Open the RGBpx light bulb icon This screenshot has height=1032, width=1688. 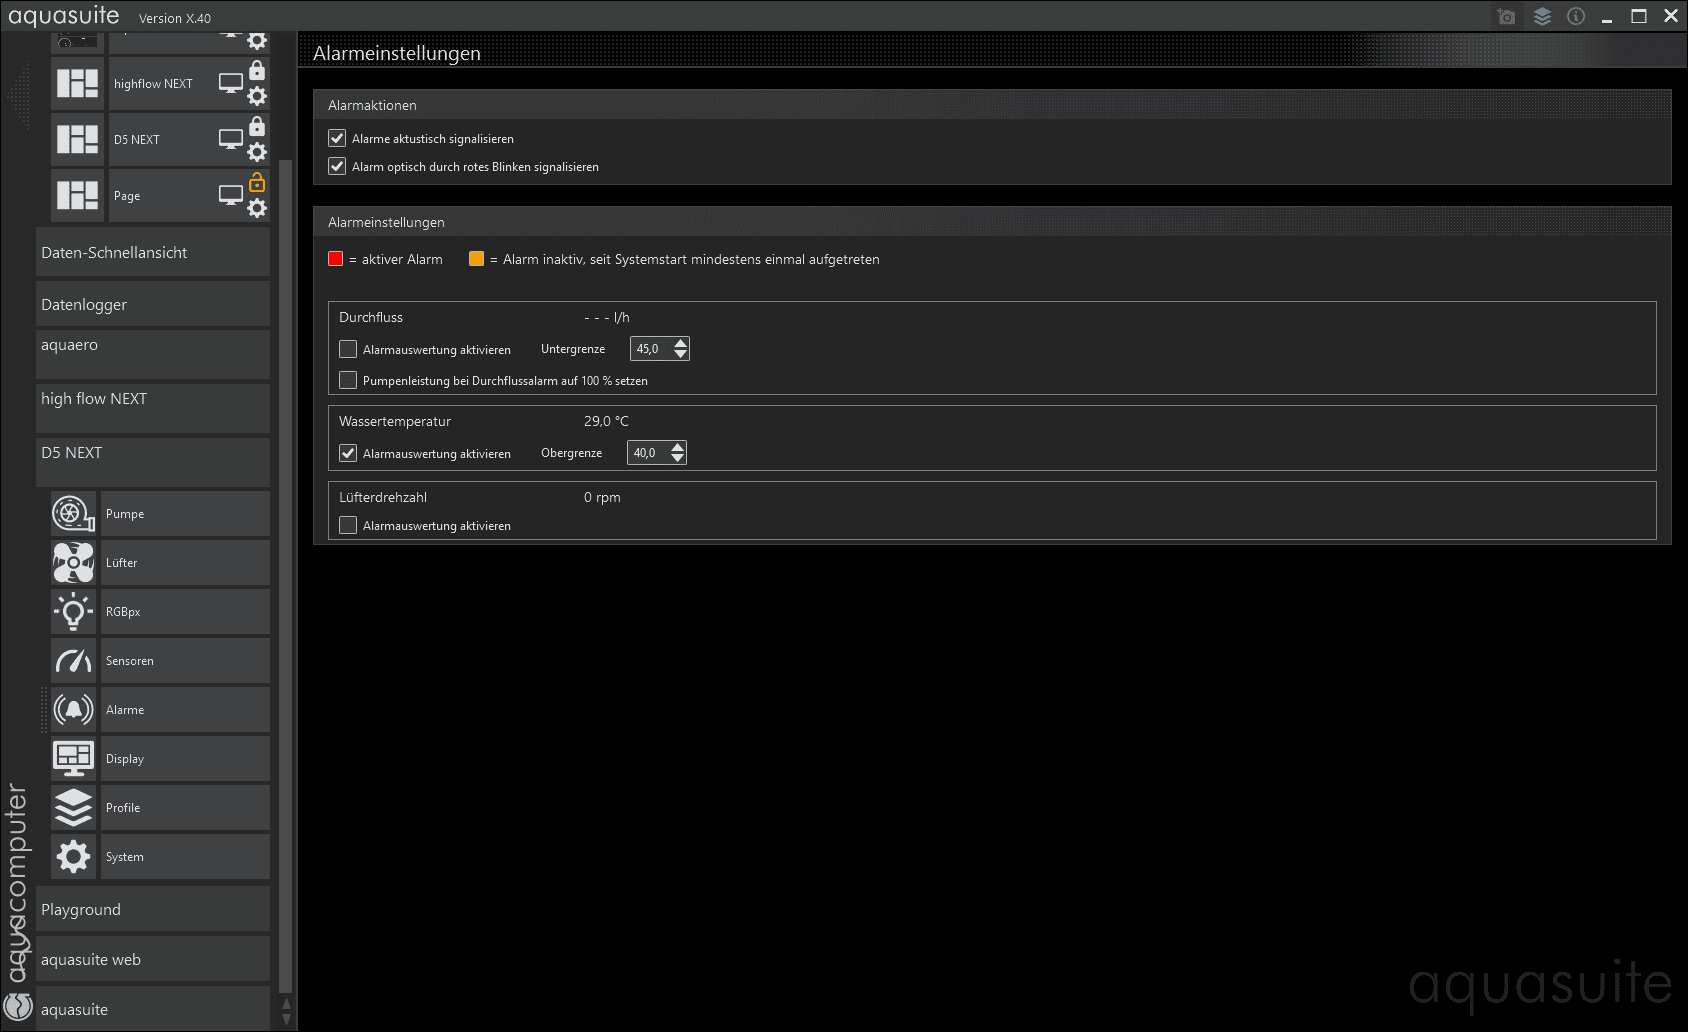[73, 612]
